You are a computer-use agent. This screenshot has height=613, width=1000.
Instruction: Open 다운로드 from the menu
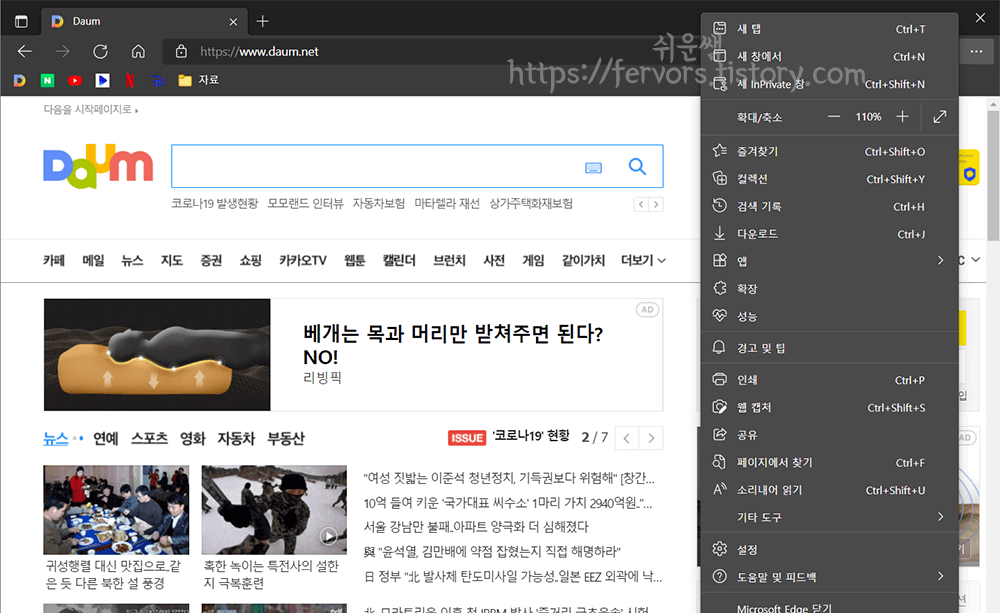[x=829, y=233]
